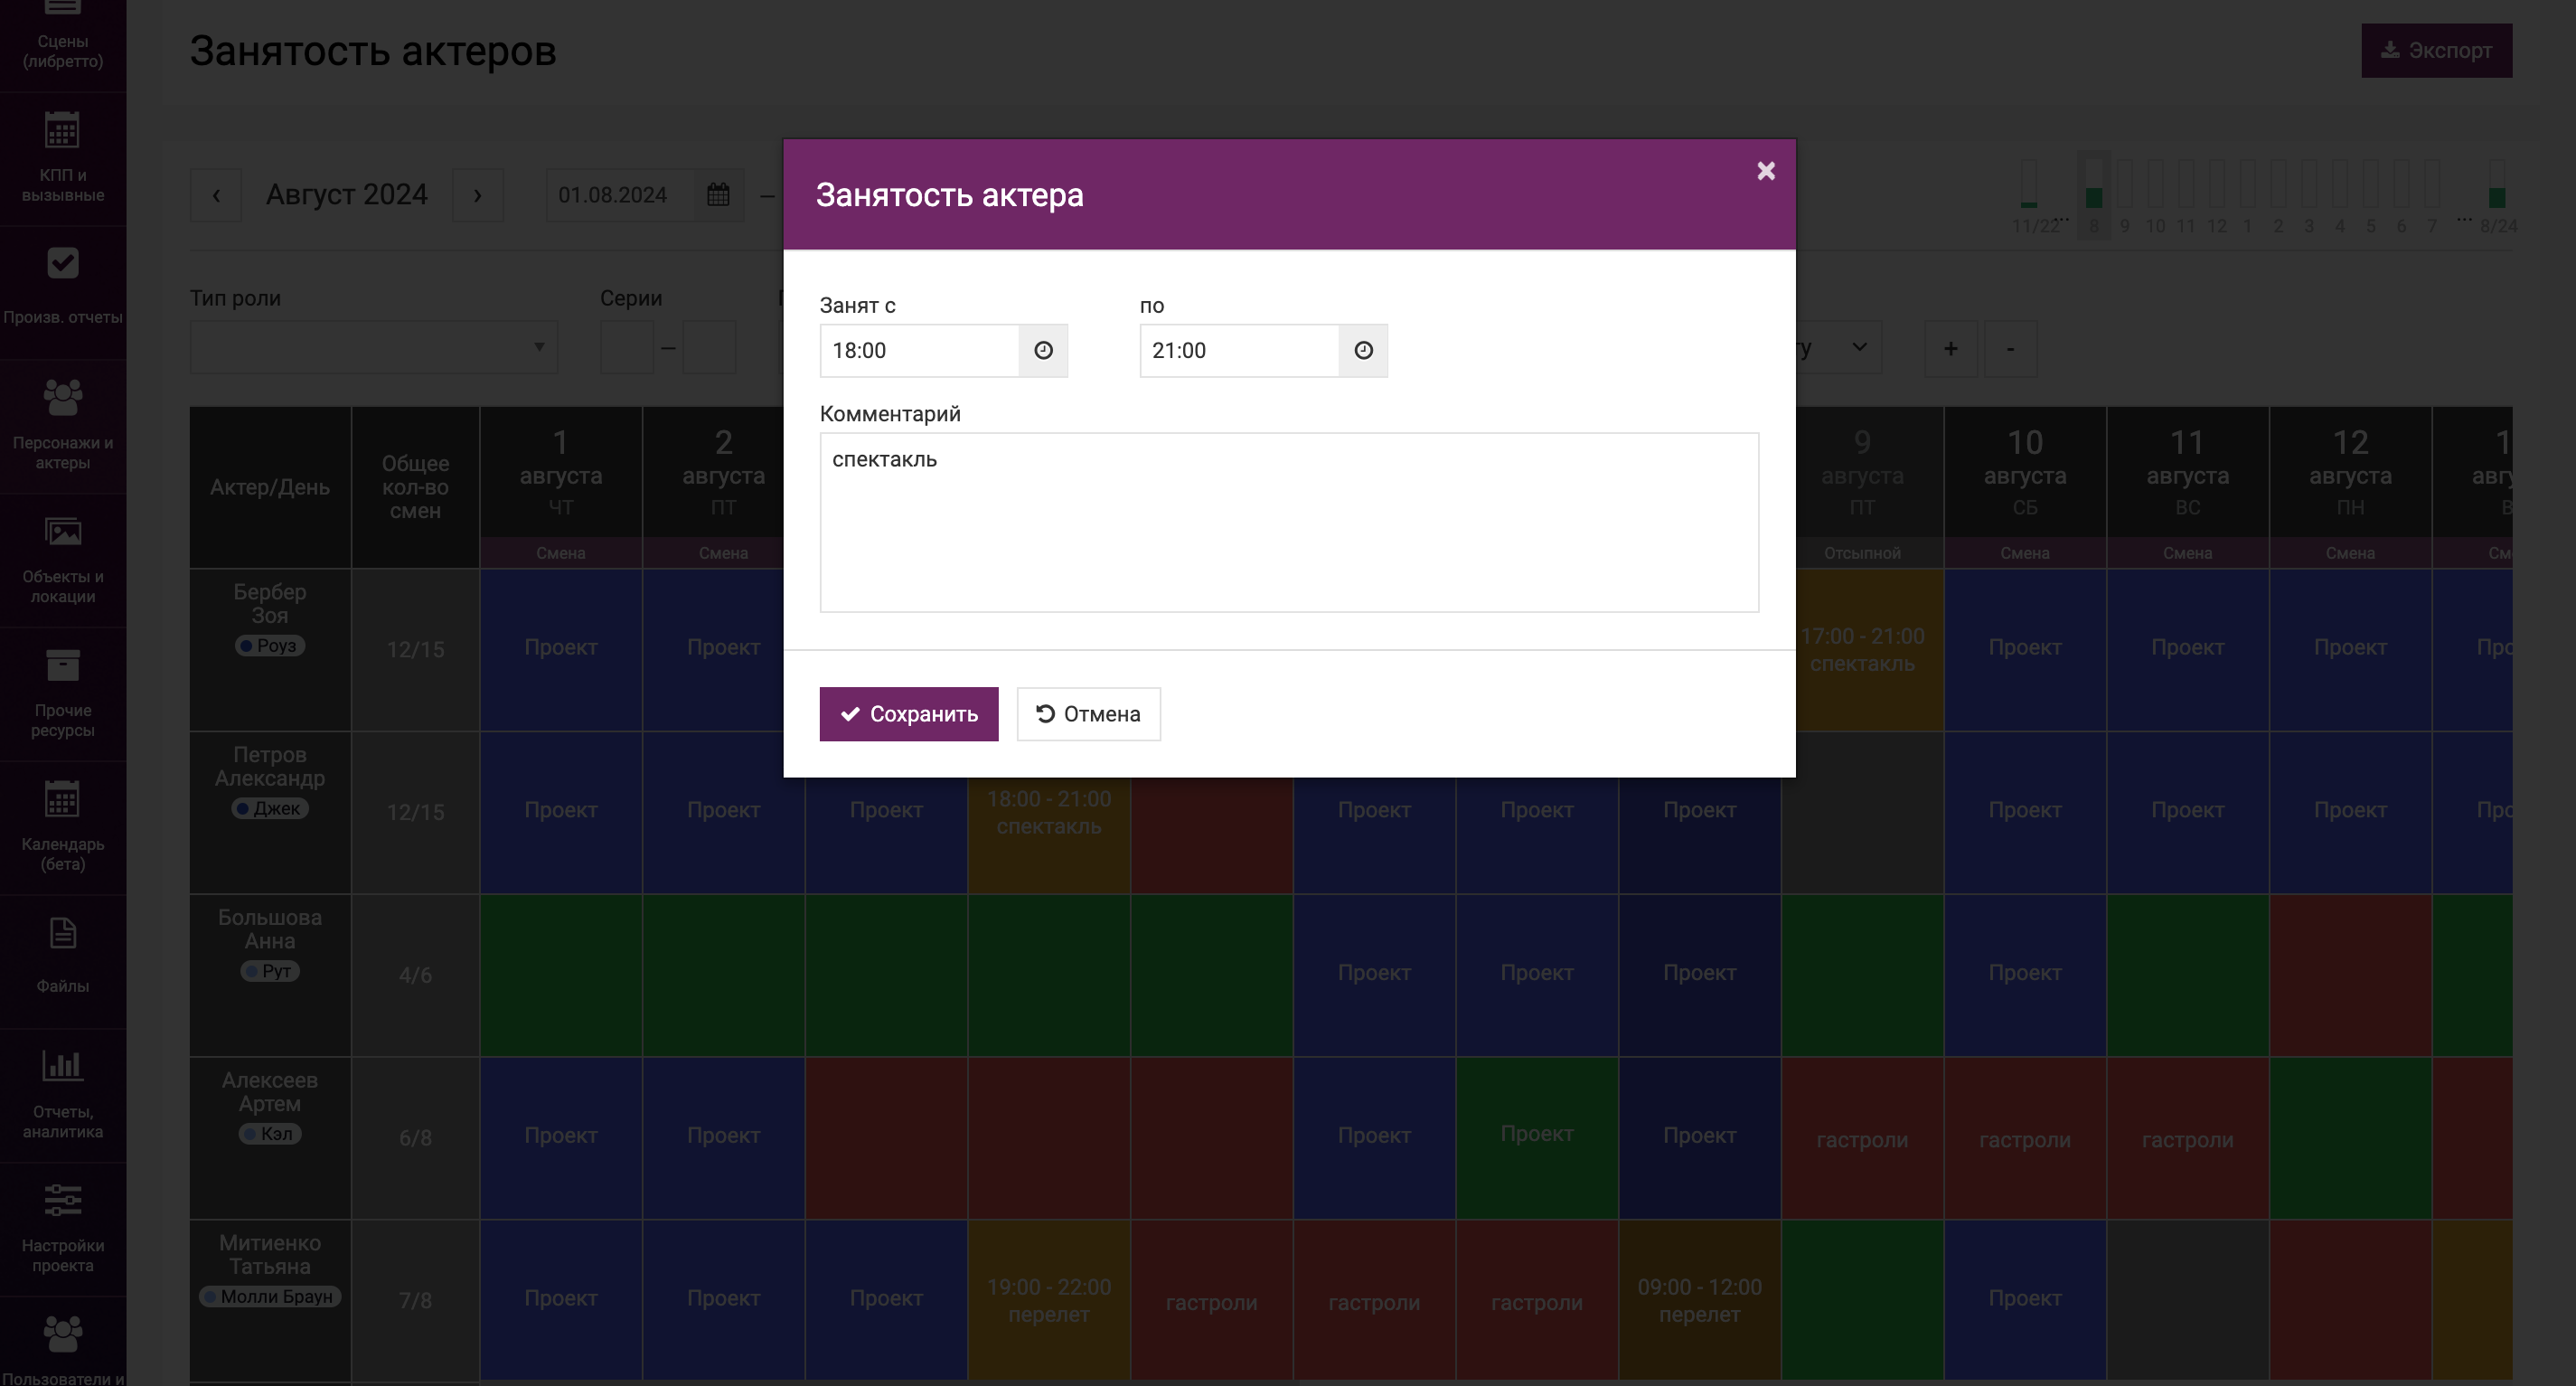Click the 'Экспорт' button
This screenshot has height=1386, width=2576.
[2436, 50]
